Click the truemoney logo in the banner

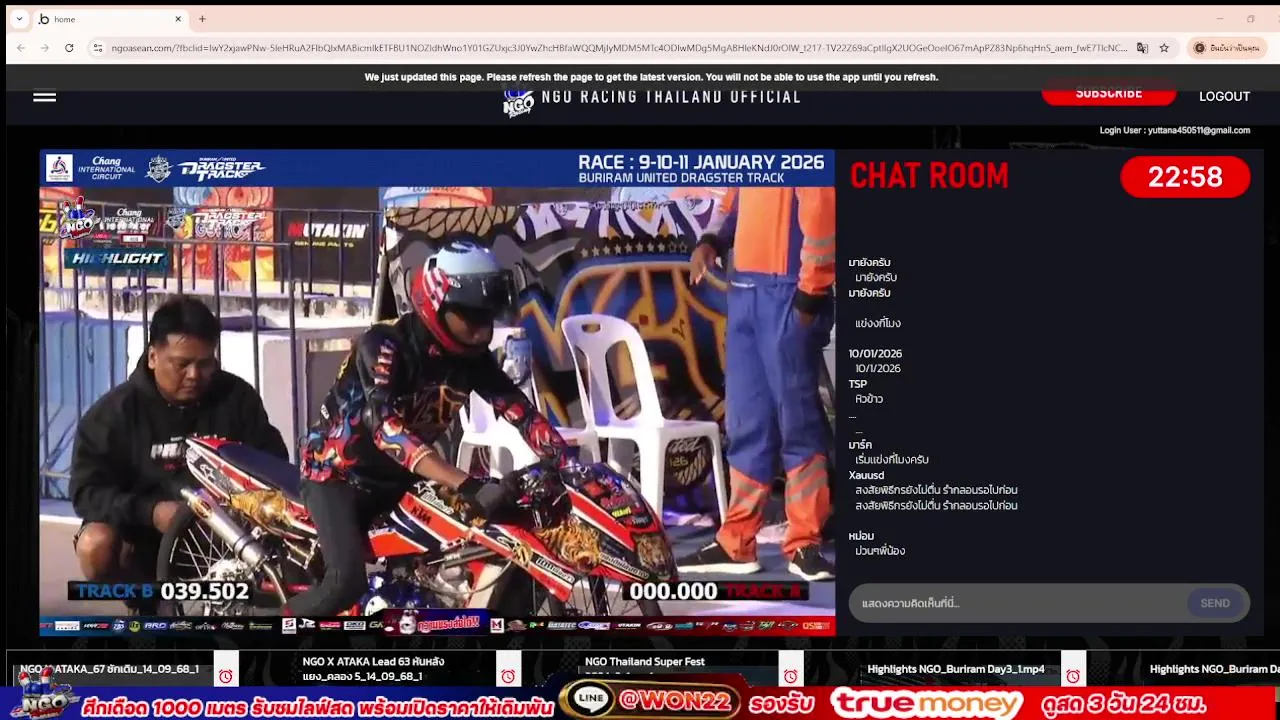(x=927, y=703)
